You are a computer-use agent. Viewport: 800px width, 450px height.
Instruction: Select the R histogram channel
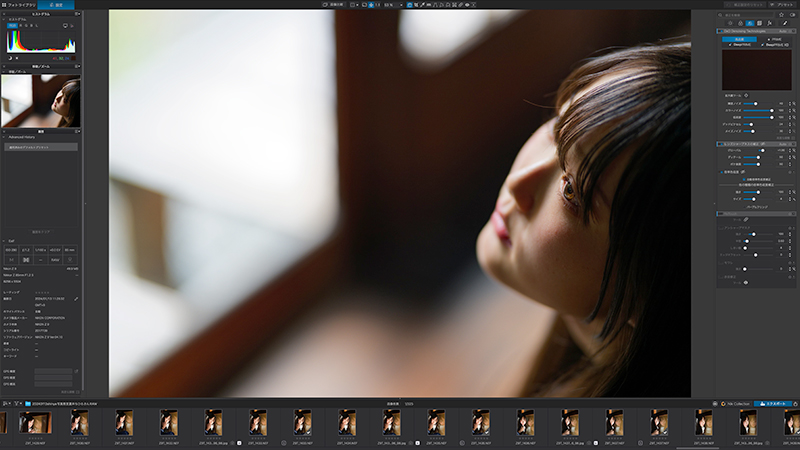tap(21, 26)
